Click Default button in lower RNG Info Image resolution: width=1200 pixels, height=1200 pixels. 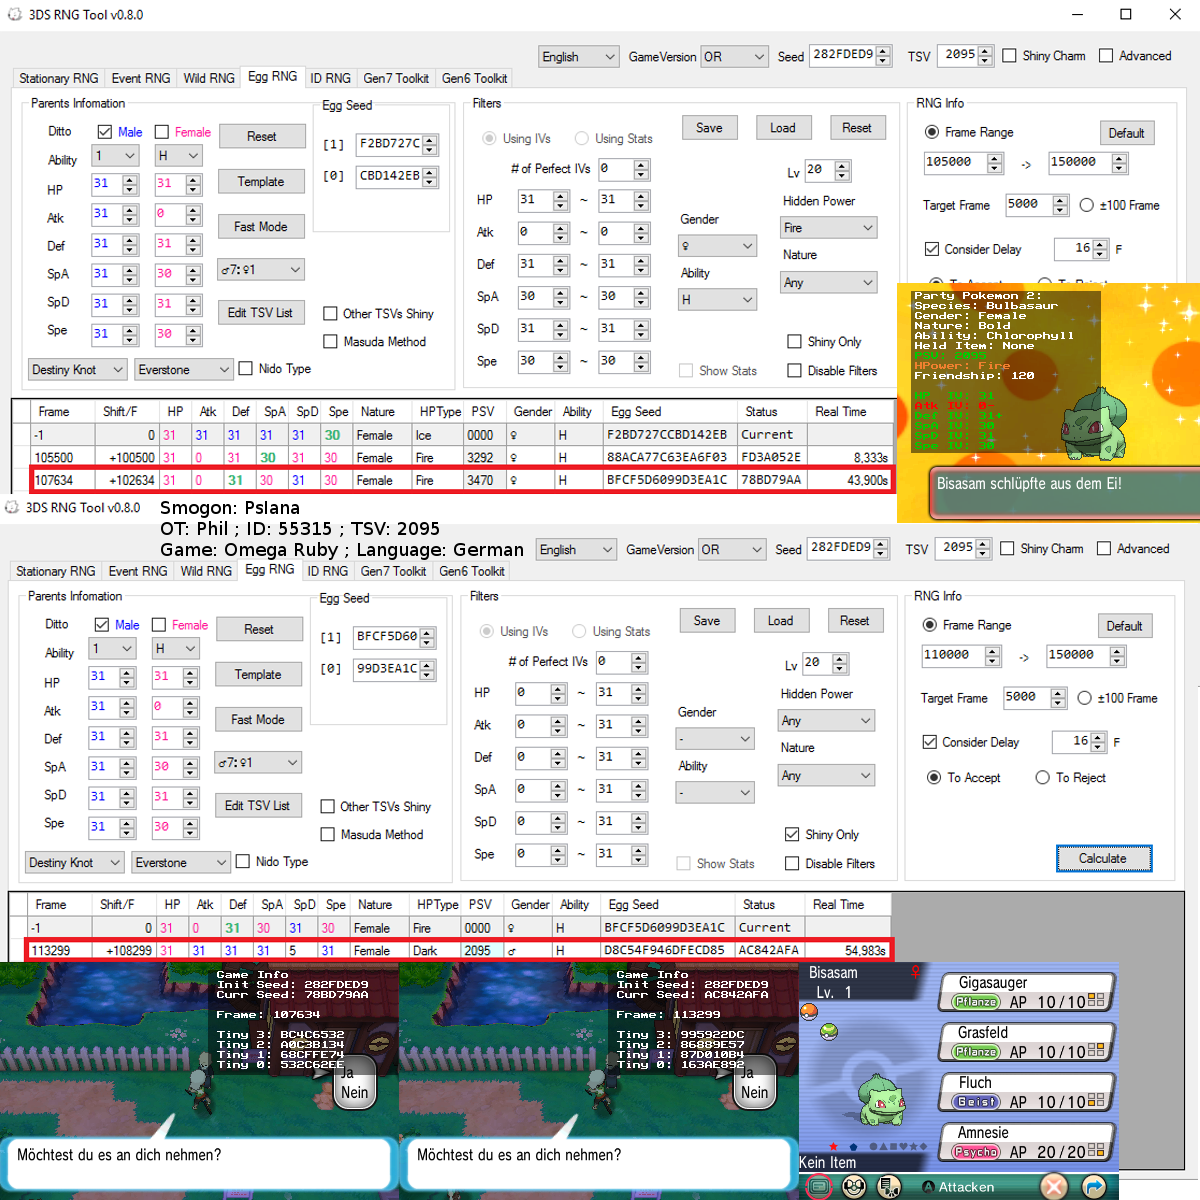1125,626
